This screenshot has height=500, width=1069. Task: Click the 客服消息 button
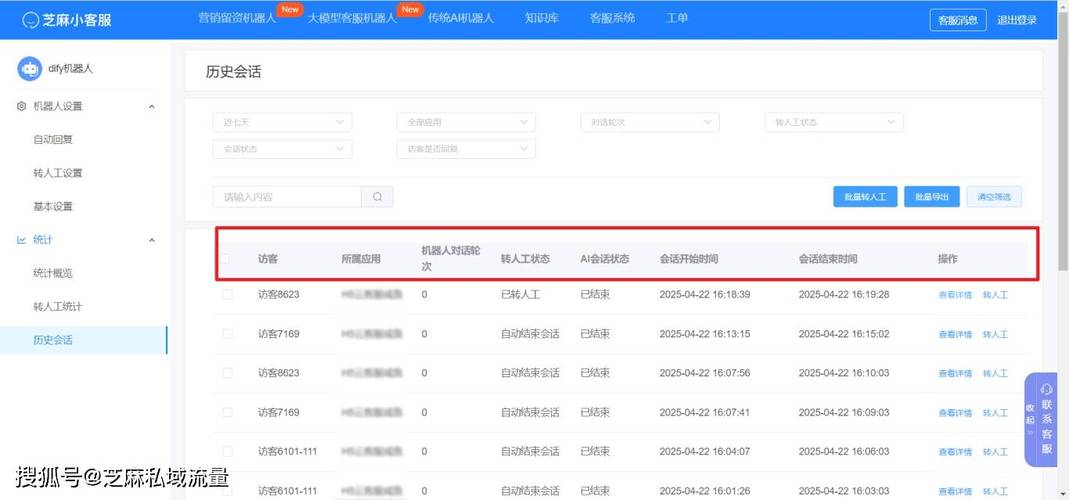pyautogui.click(x=958, y=20)
